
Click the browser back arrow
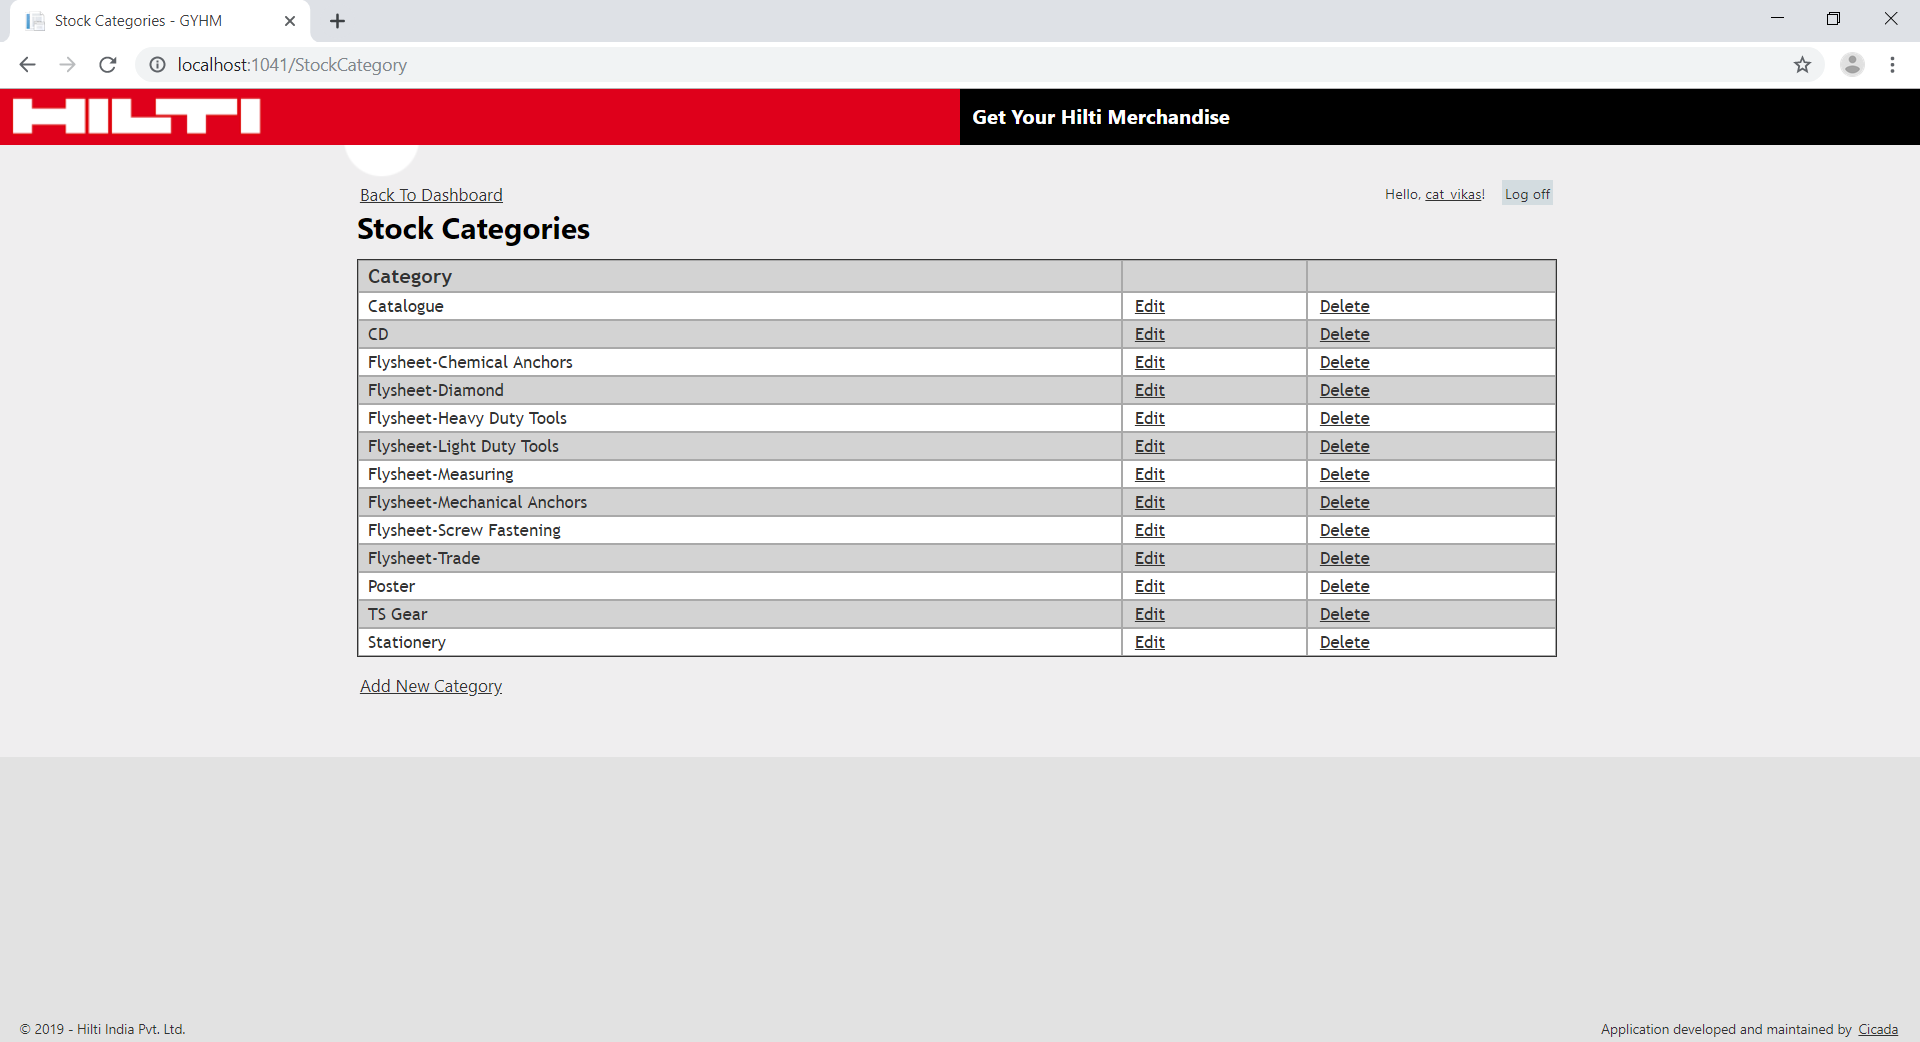(27, 65)
